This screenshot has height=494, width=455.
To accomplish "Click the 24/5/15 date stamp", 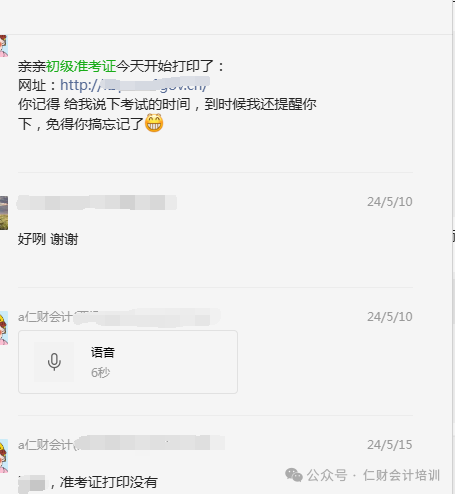I will point(390,445).
